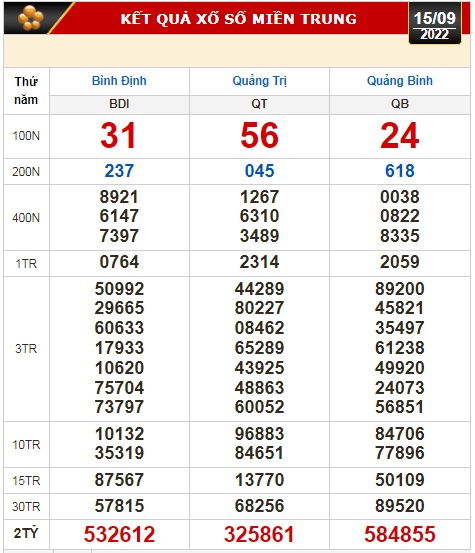
Task: Select the BDI code cell
Action: pyautogui.click(x=119, y=104)
